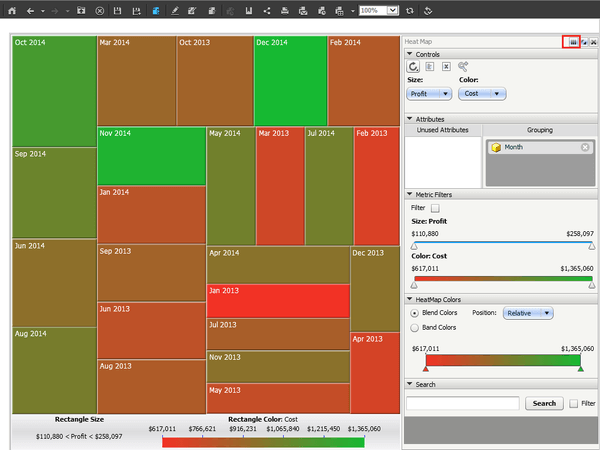Viewport: 600px width, 450px height.
Task: Click the back arrow in toolbar
Action: pos(30,11)
